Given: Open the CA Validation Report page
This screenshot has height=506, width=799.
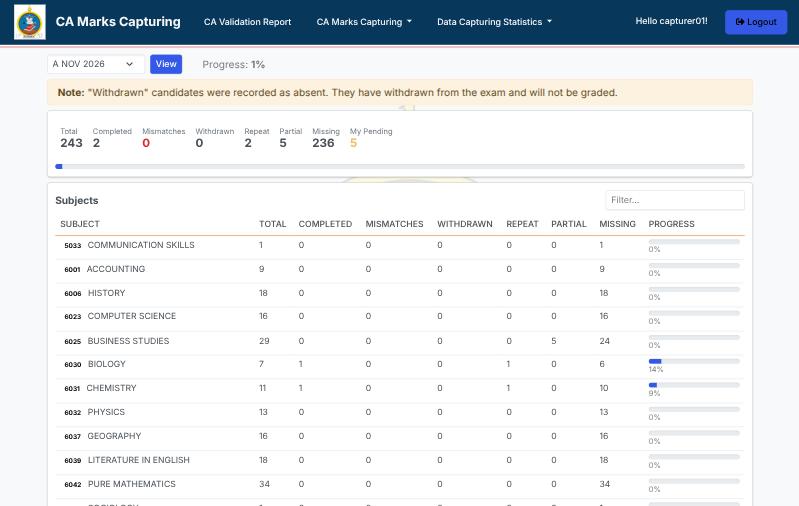Looking at the screenshot, I should point(247,22).
